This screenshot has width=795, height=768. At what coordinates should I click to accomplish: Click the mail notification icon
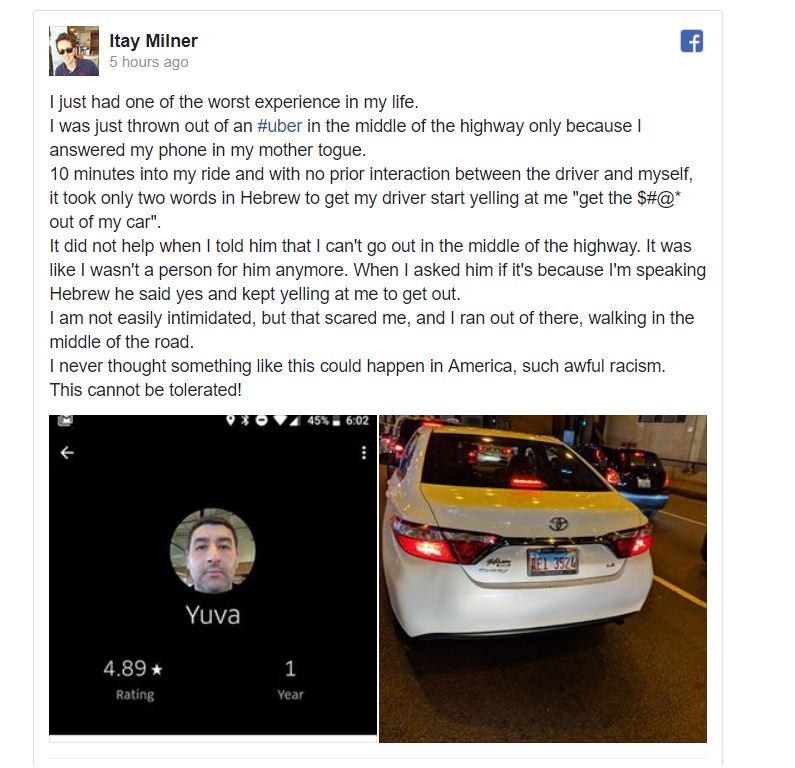pyautogui.click(x=65, y=420)
